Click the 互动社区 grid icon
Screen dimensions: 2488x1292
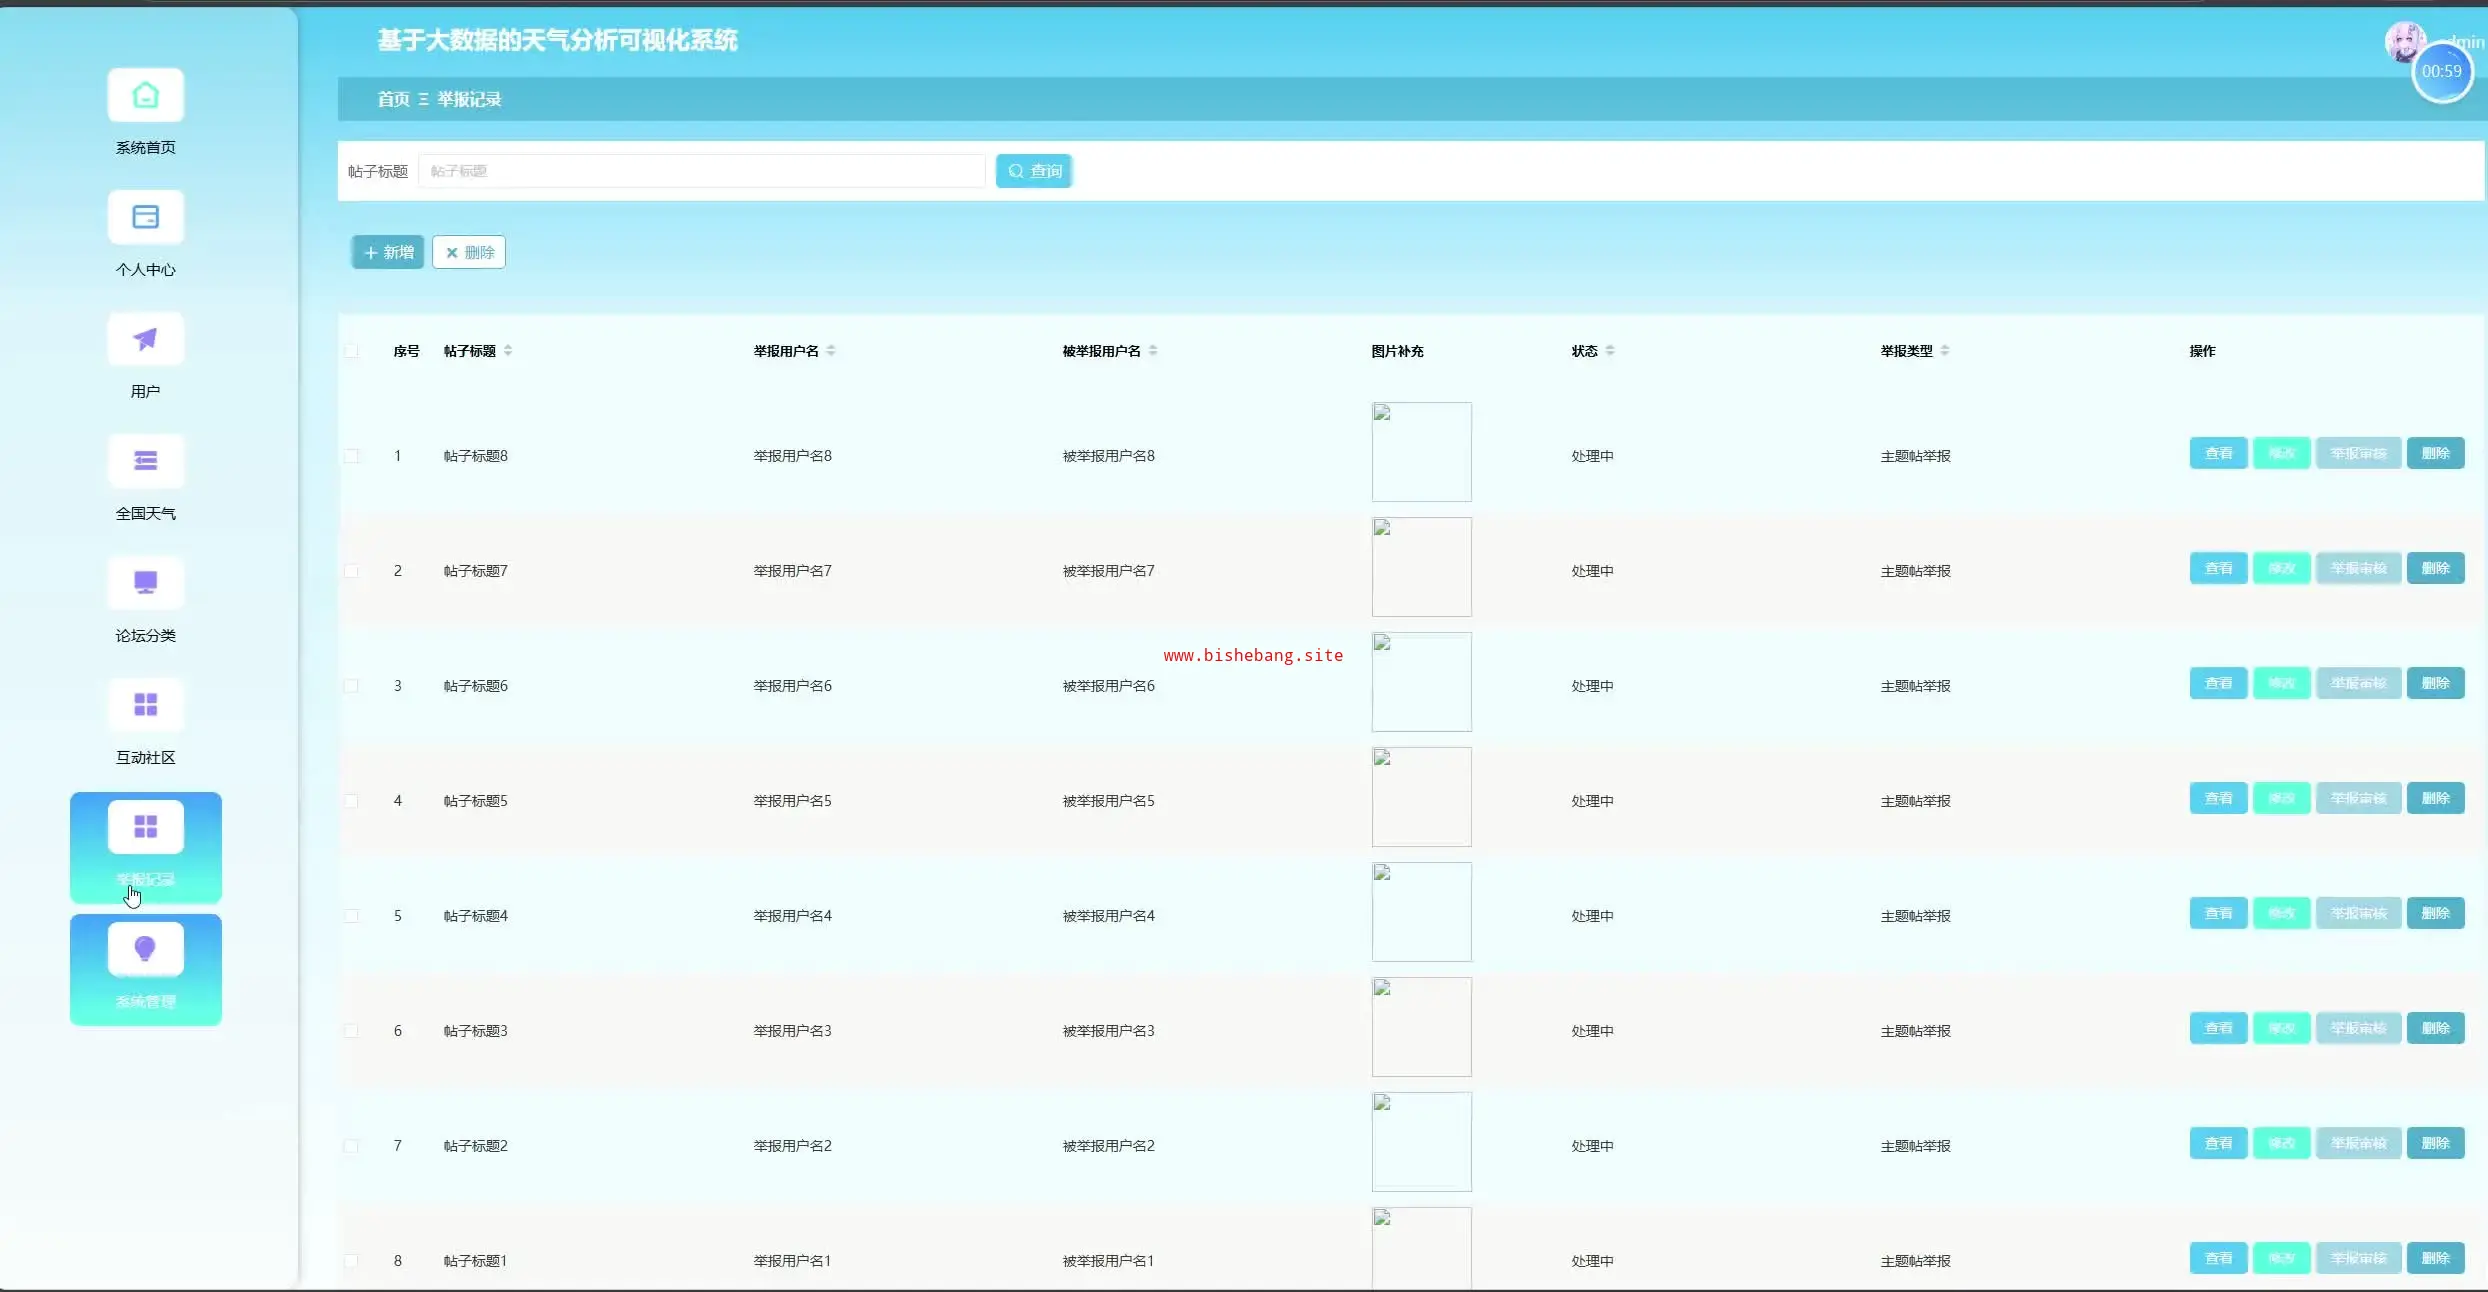pos(145,706)
